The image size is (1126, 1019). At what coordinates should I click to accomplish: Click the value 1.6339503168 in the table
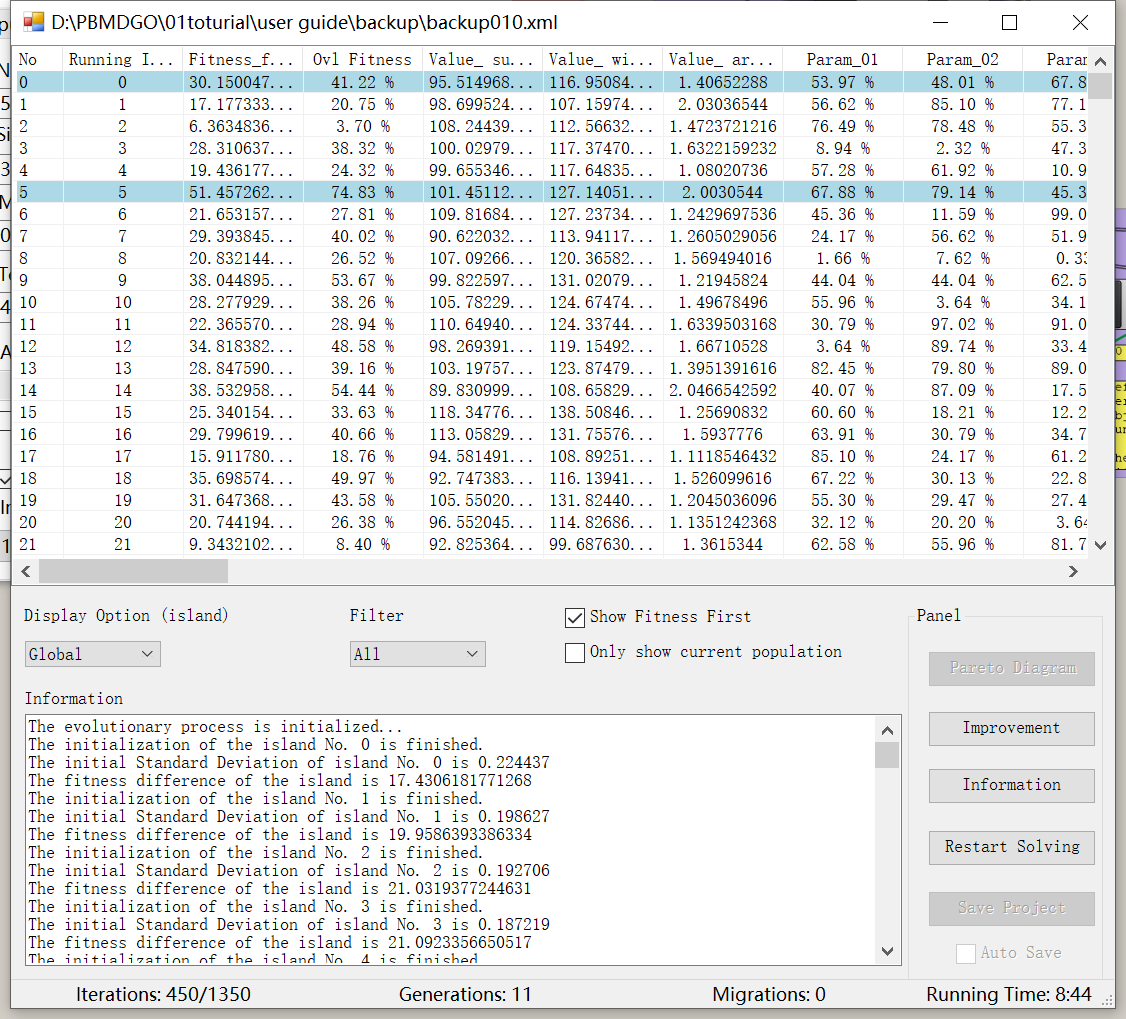pyautogui.click(x=723, y=325)
